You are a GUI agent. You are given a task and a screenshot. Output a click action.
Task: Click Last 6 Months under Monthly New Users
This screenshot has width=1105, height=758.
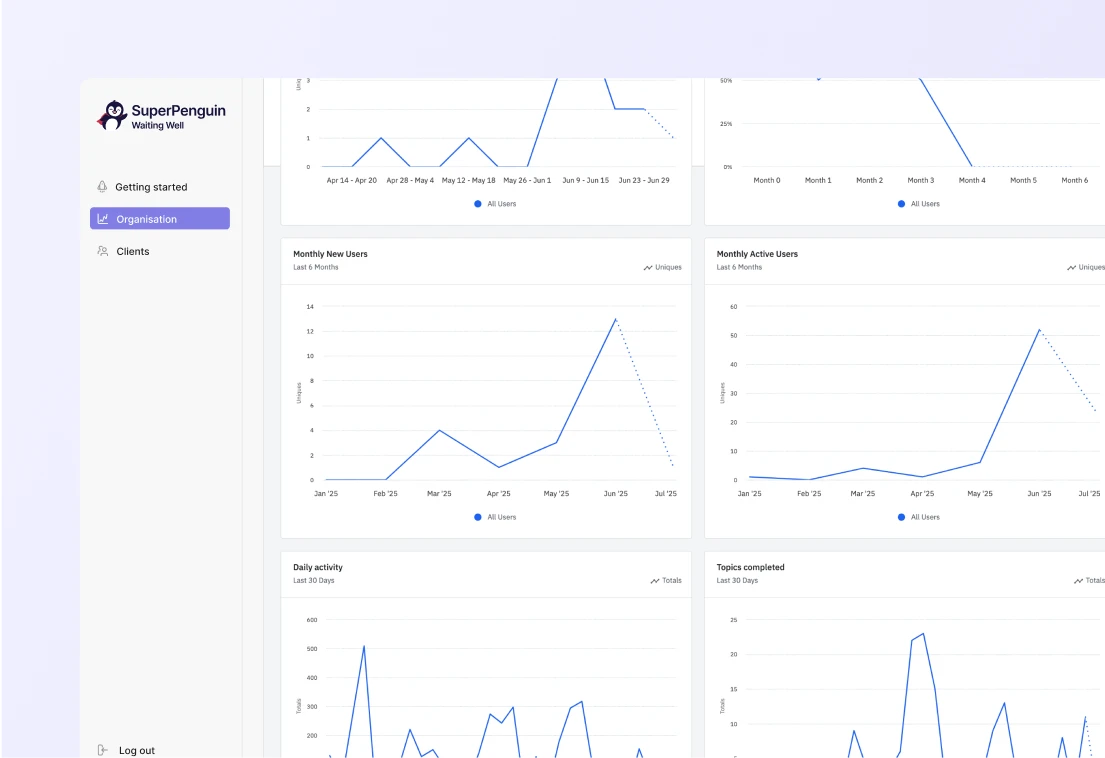[x=316, y=267]
